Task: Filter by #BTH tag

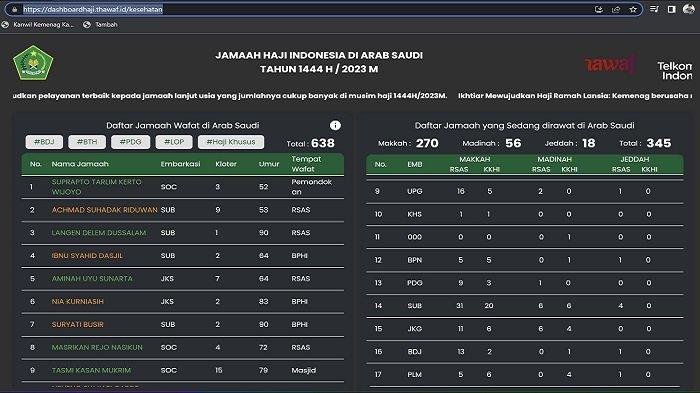Action: click(87, 142)
